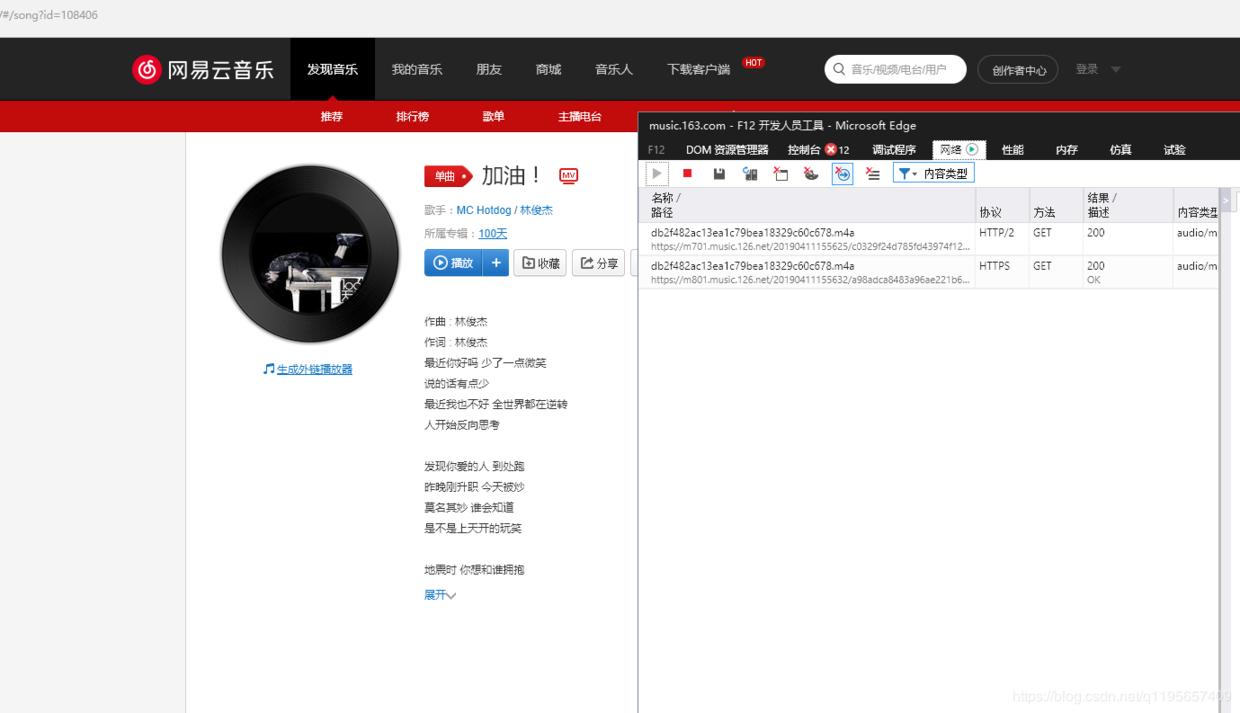Toggle the network recording state indicator on 网络 tab

tap(971, 149)
